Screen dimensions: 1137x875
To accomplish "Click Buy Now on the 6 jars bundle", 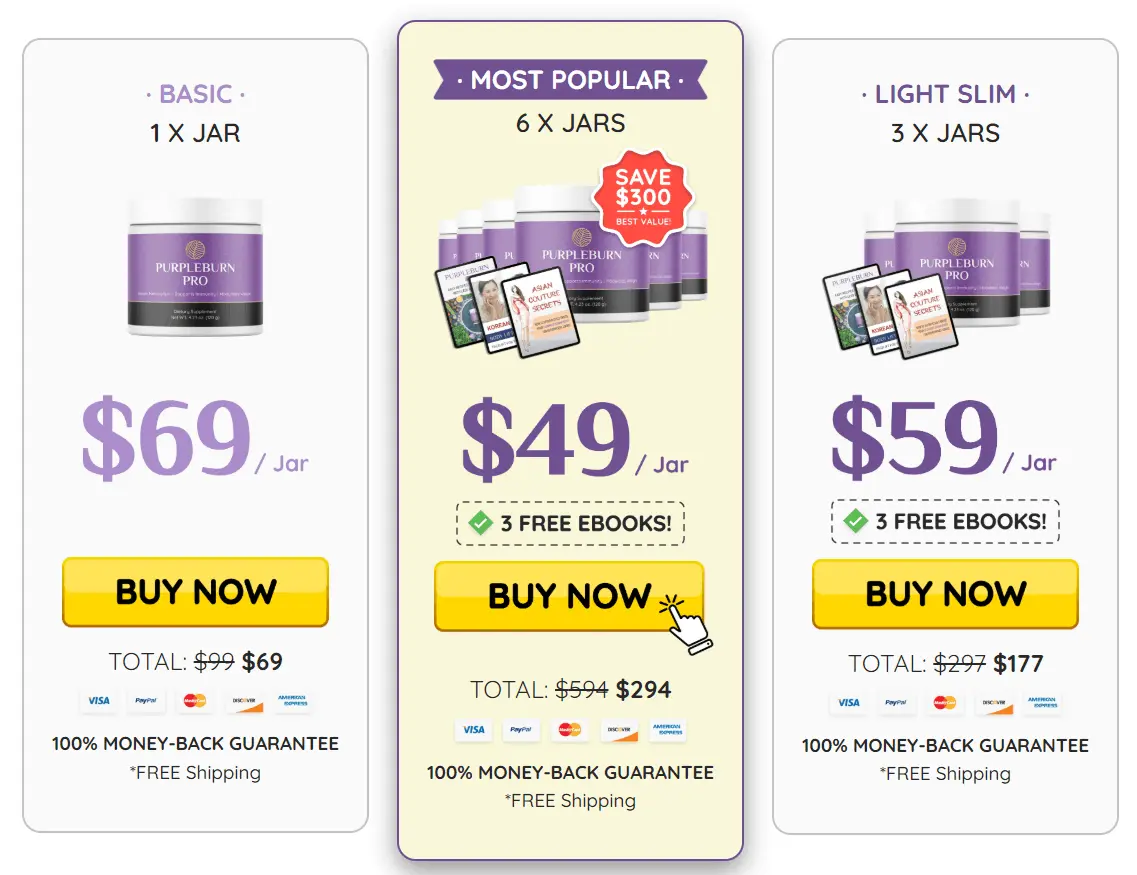I will point(569,596).
